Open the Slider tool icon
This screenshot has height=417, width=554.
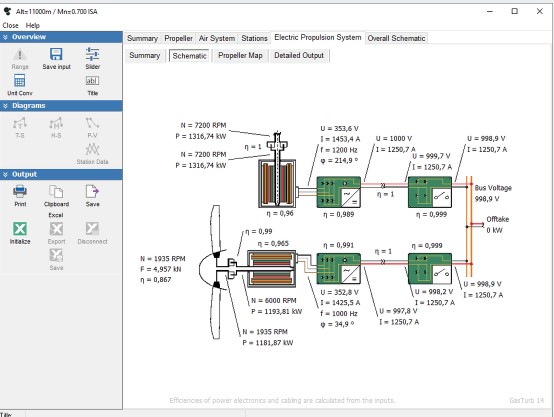point(92,54)
